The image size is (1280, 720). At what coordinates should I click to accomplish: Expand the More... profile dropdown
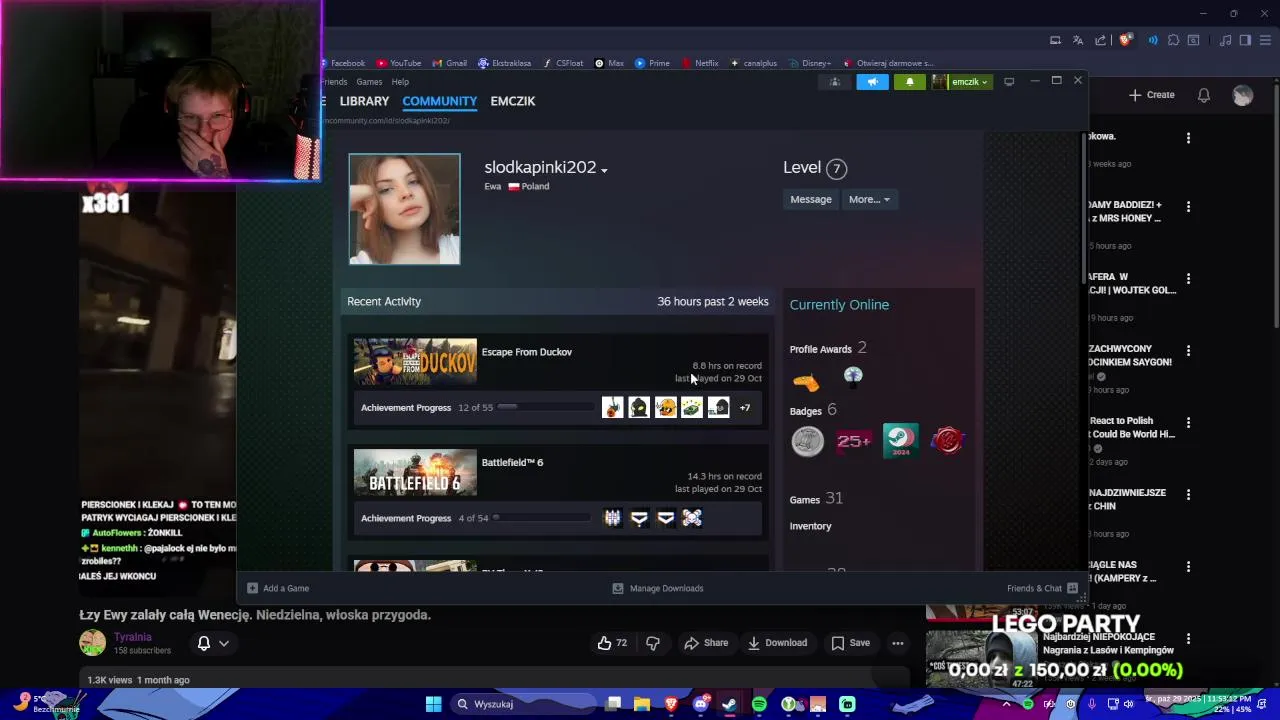pos(868,199)
